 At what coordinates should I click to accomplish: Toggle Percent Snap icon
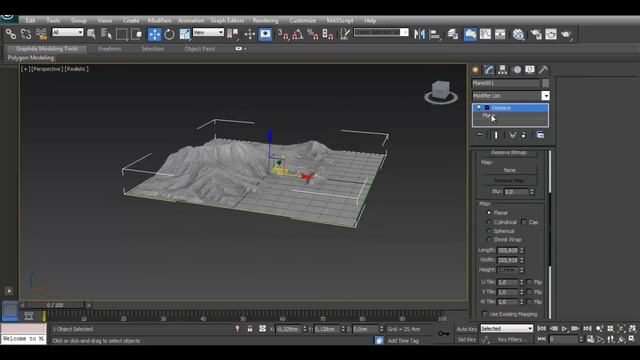click(313, 34)
